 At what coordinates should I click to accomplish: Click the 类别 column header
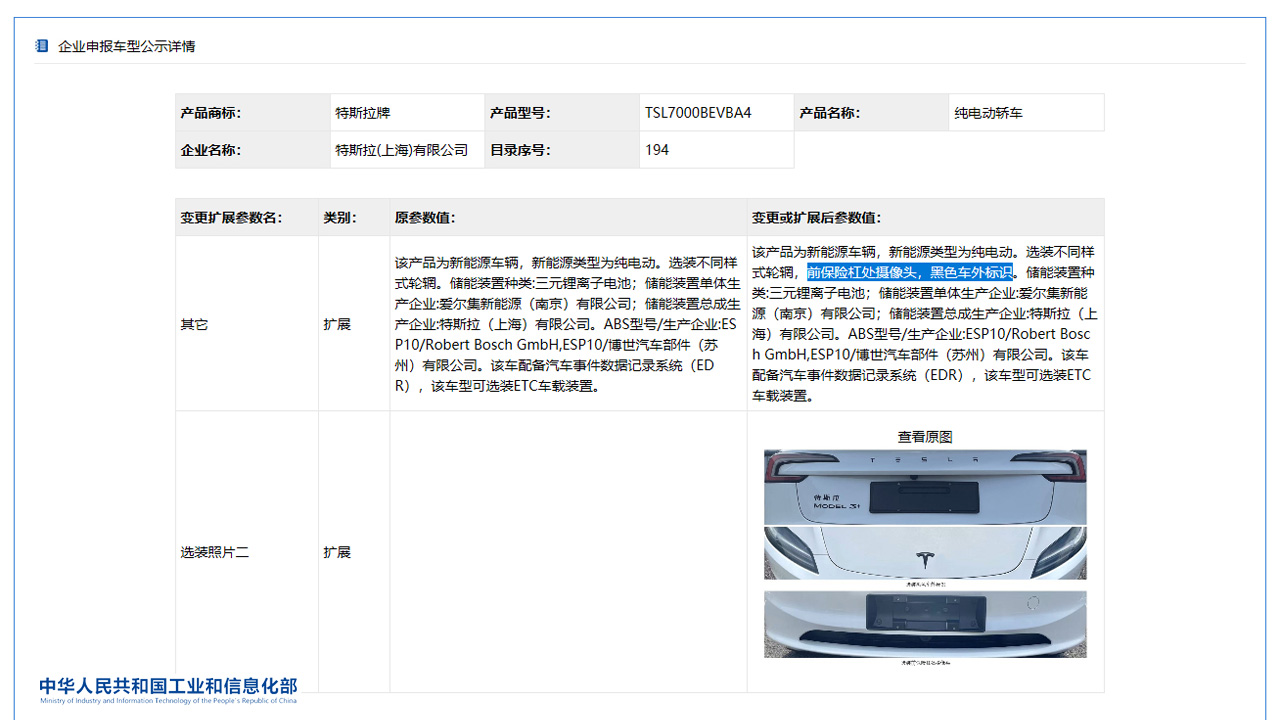(x=354, y=217)
